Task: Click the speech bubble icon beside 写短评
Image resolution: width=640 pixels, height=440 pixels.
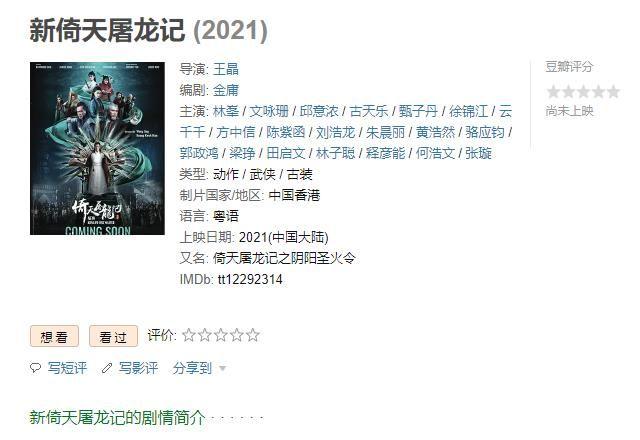Action: coord(36,368)
